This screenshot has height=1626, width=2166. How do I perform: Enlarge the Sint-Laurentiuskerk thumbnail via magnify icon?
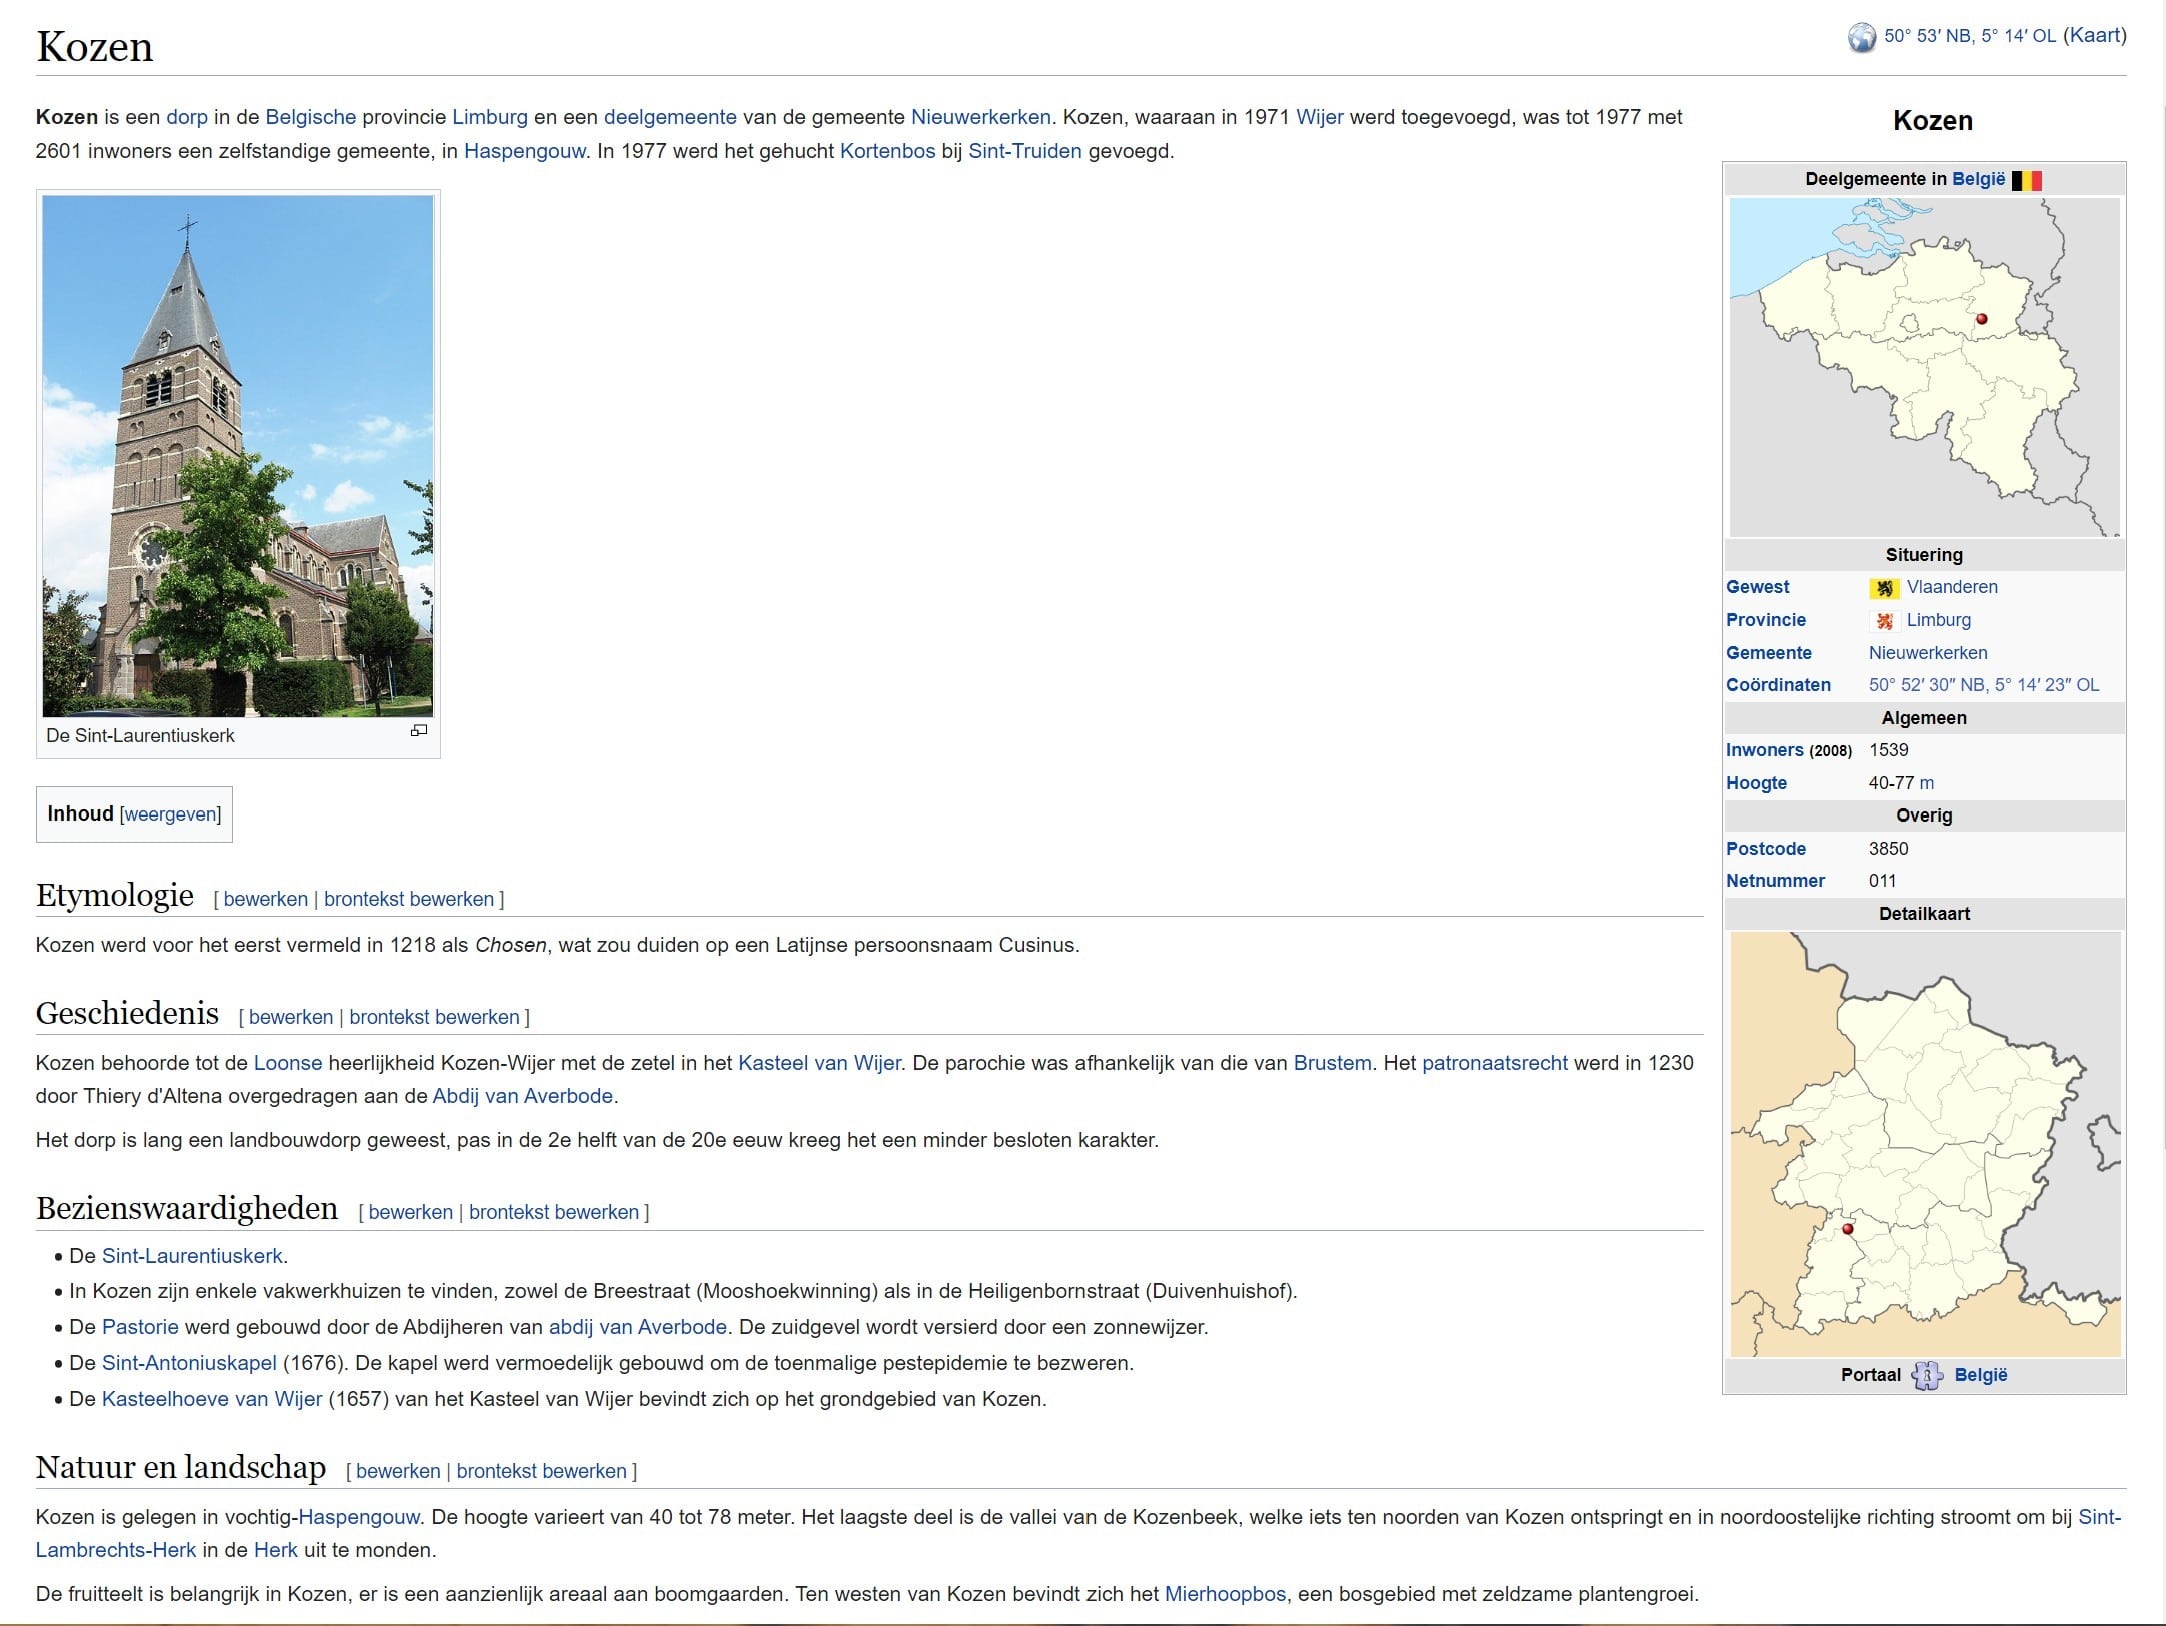tap(419, 731)
